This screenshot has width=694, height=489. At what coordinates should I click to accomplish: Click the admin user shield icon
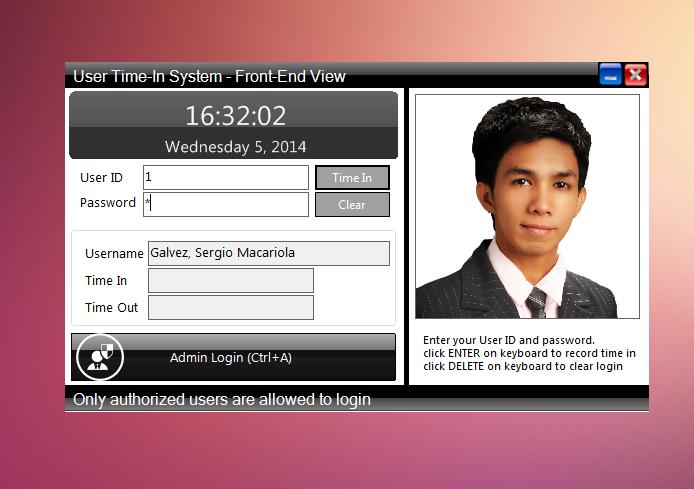click(x=100, y=357)
